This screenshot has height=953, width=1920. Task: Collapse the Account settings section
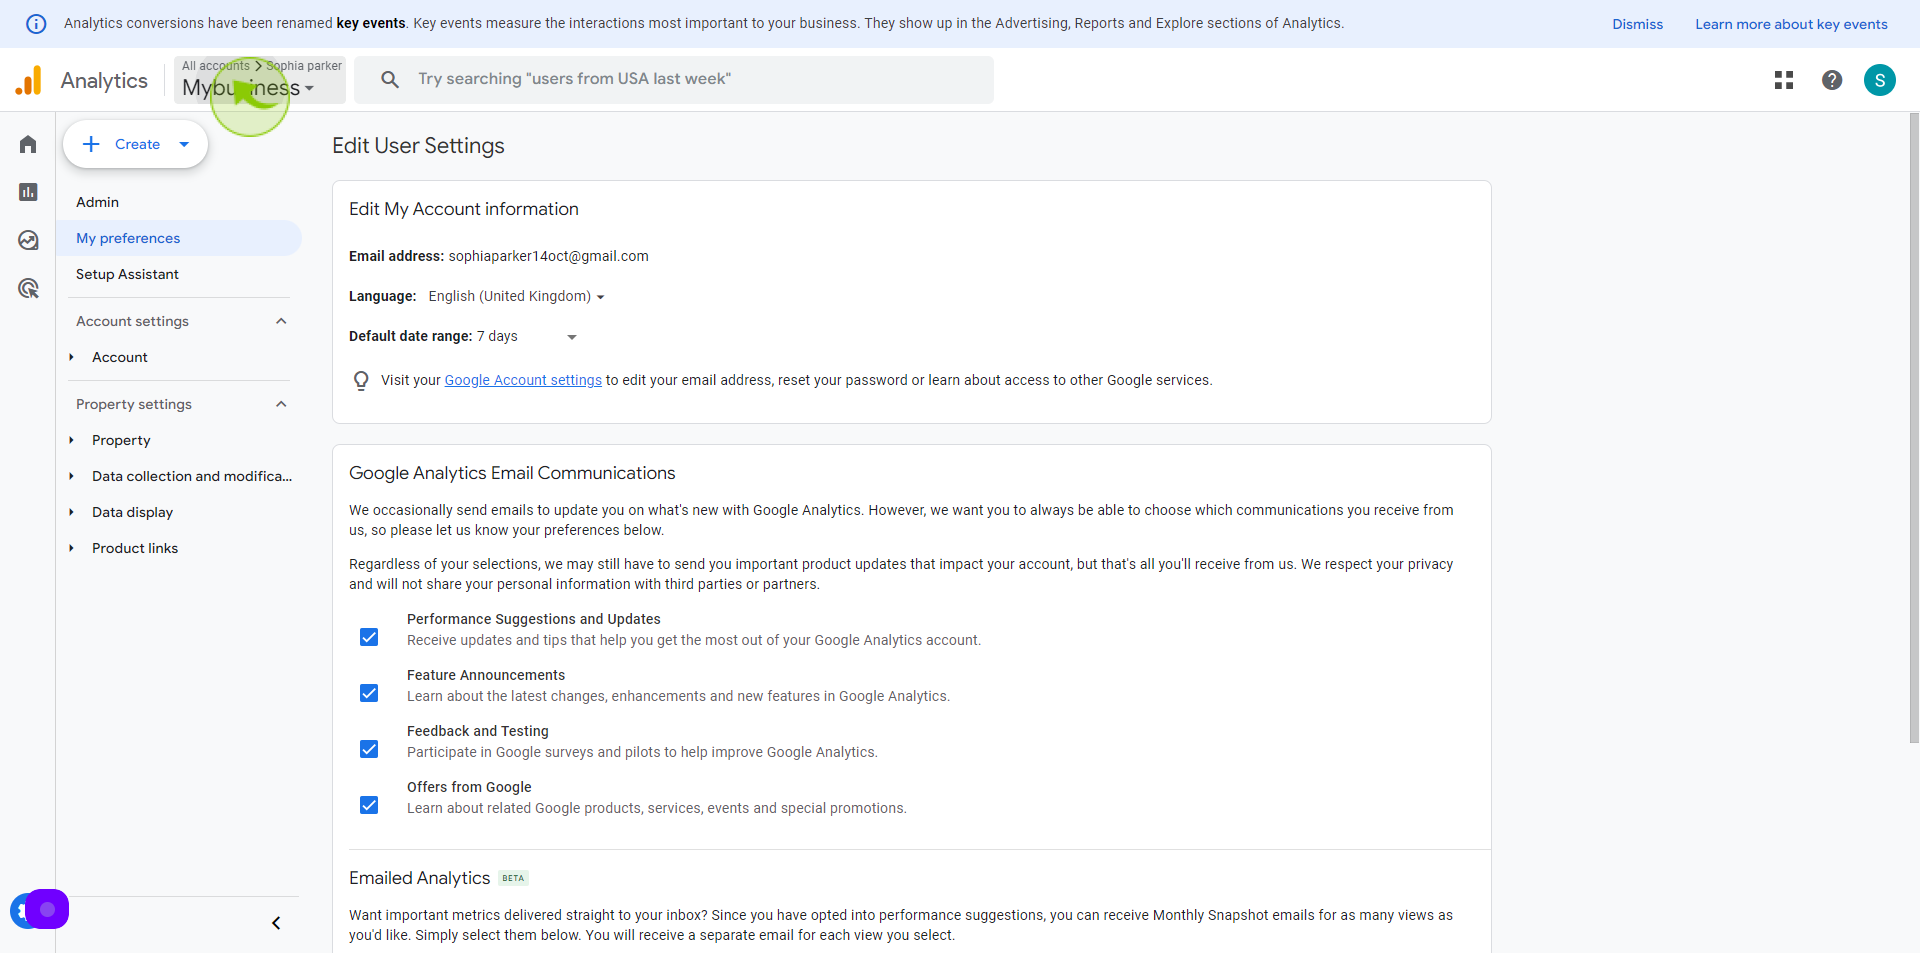click(x=281, y=321)
